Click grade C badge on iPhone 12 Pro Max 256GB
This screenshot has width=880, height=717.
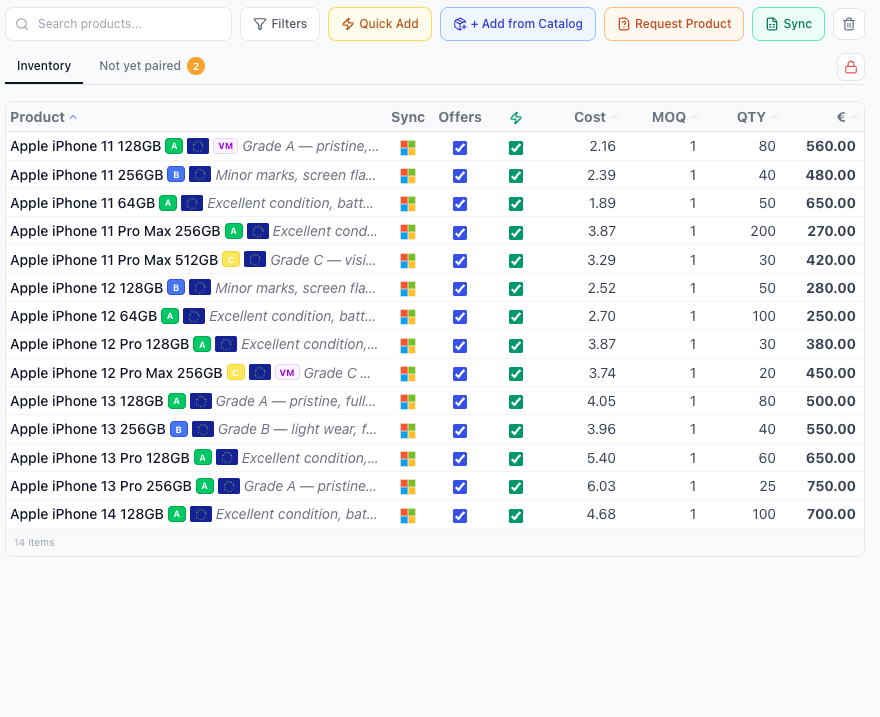(236, 373)
